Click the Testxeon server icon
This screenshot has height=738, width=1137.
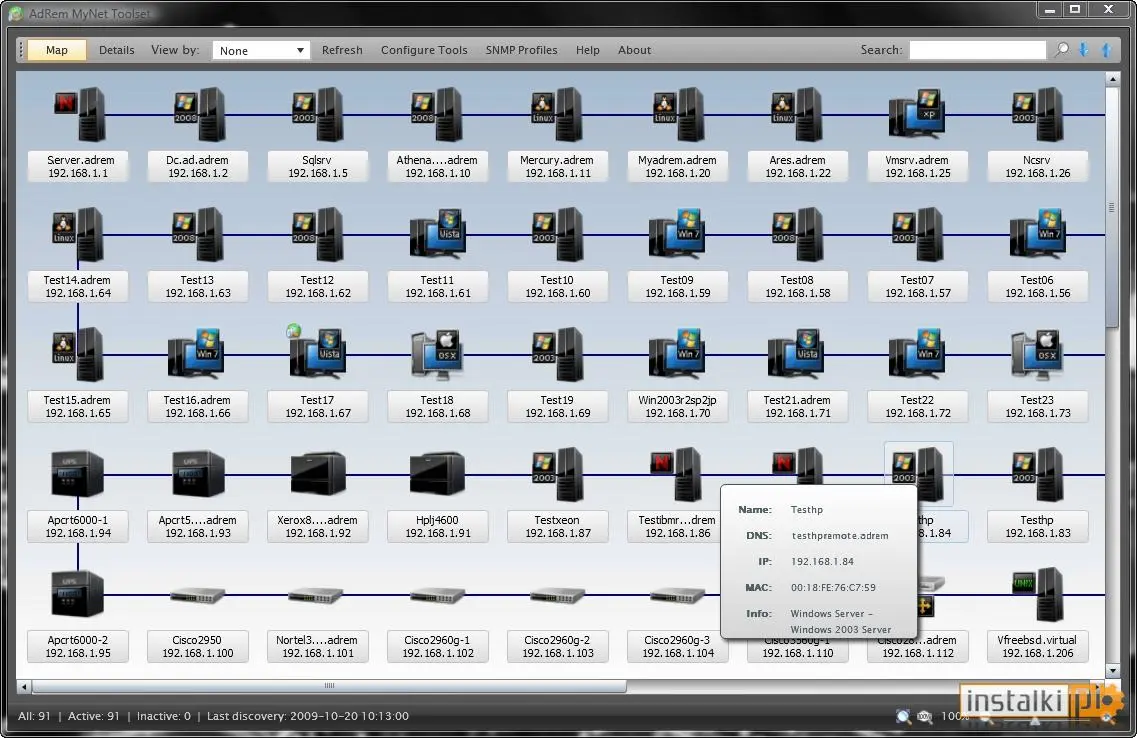point(557,474)
